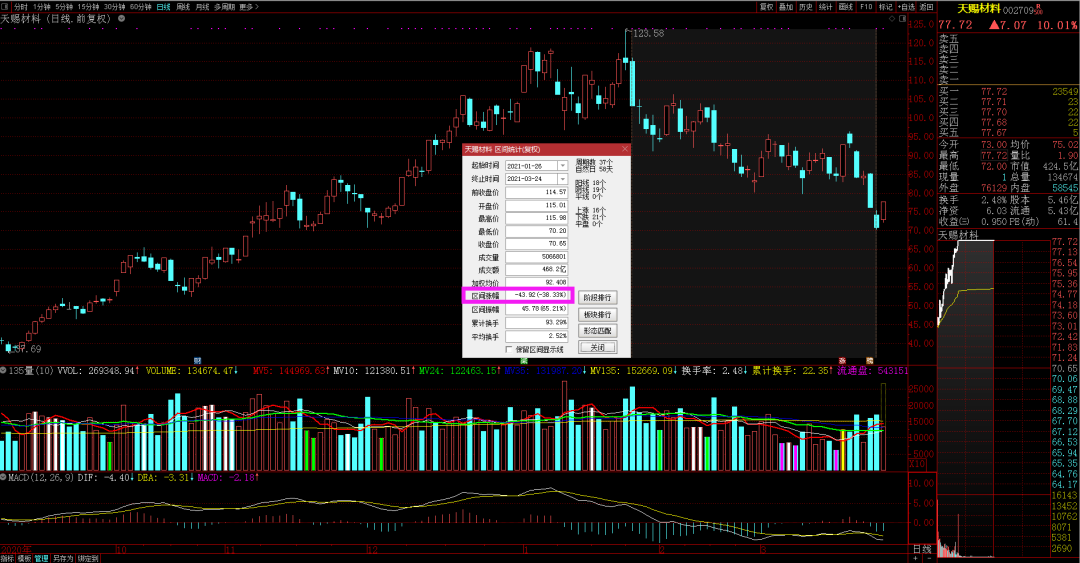Click the side panel toggle icon beside diamond
The image size is (1080, 563).
point(902,19)
